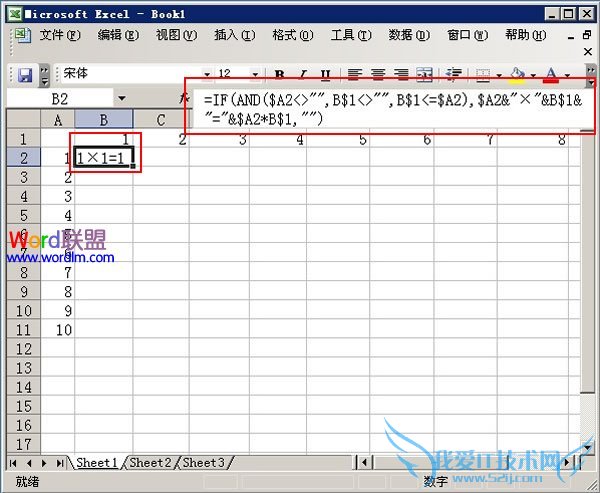The width and height of the screenshot is (600, 493).
Task: Toggle Bold formatting
Action: (x=279, y=74)
